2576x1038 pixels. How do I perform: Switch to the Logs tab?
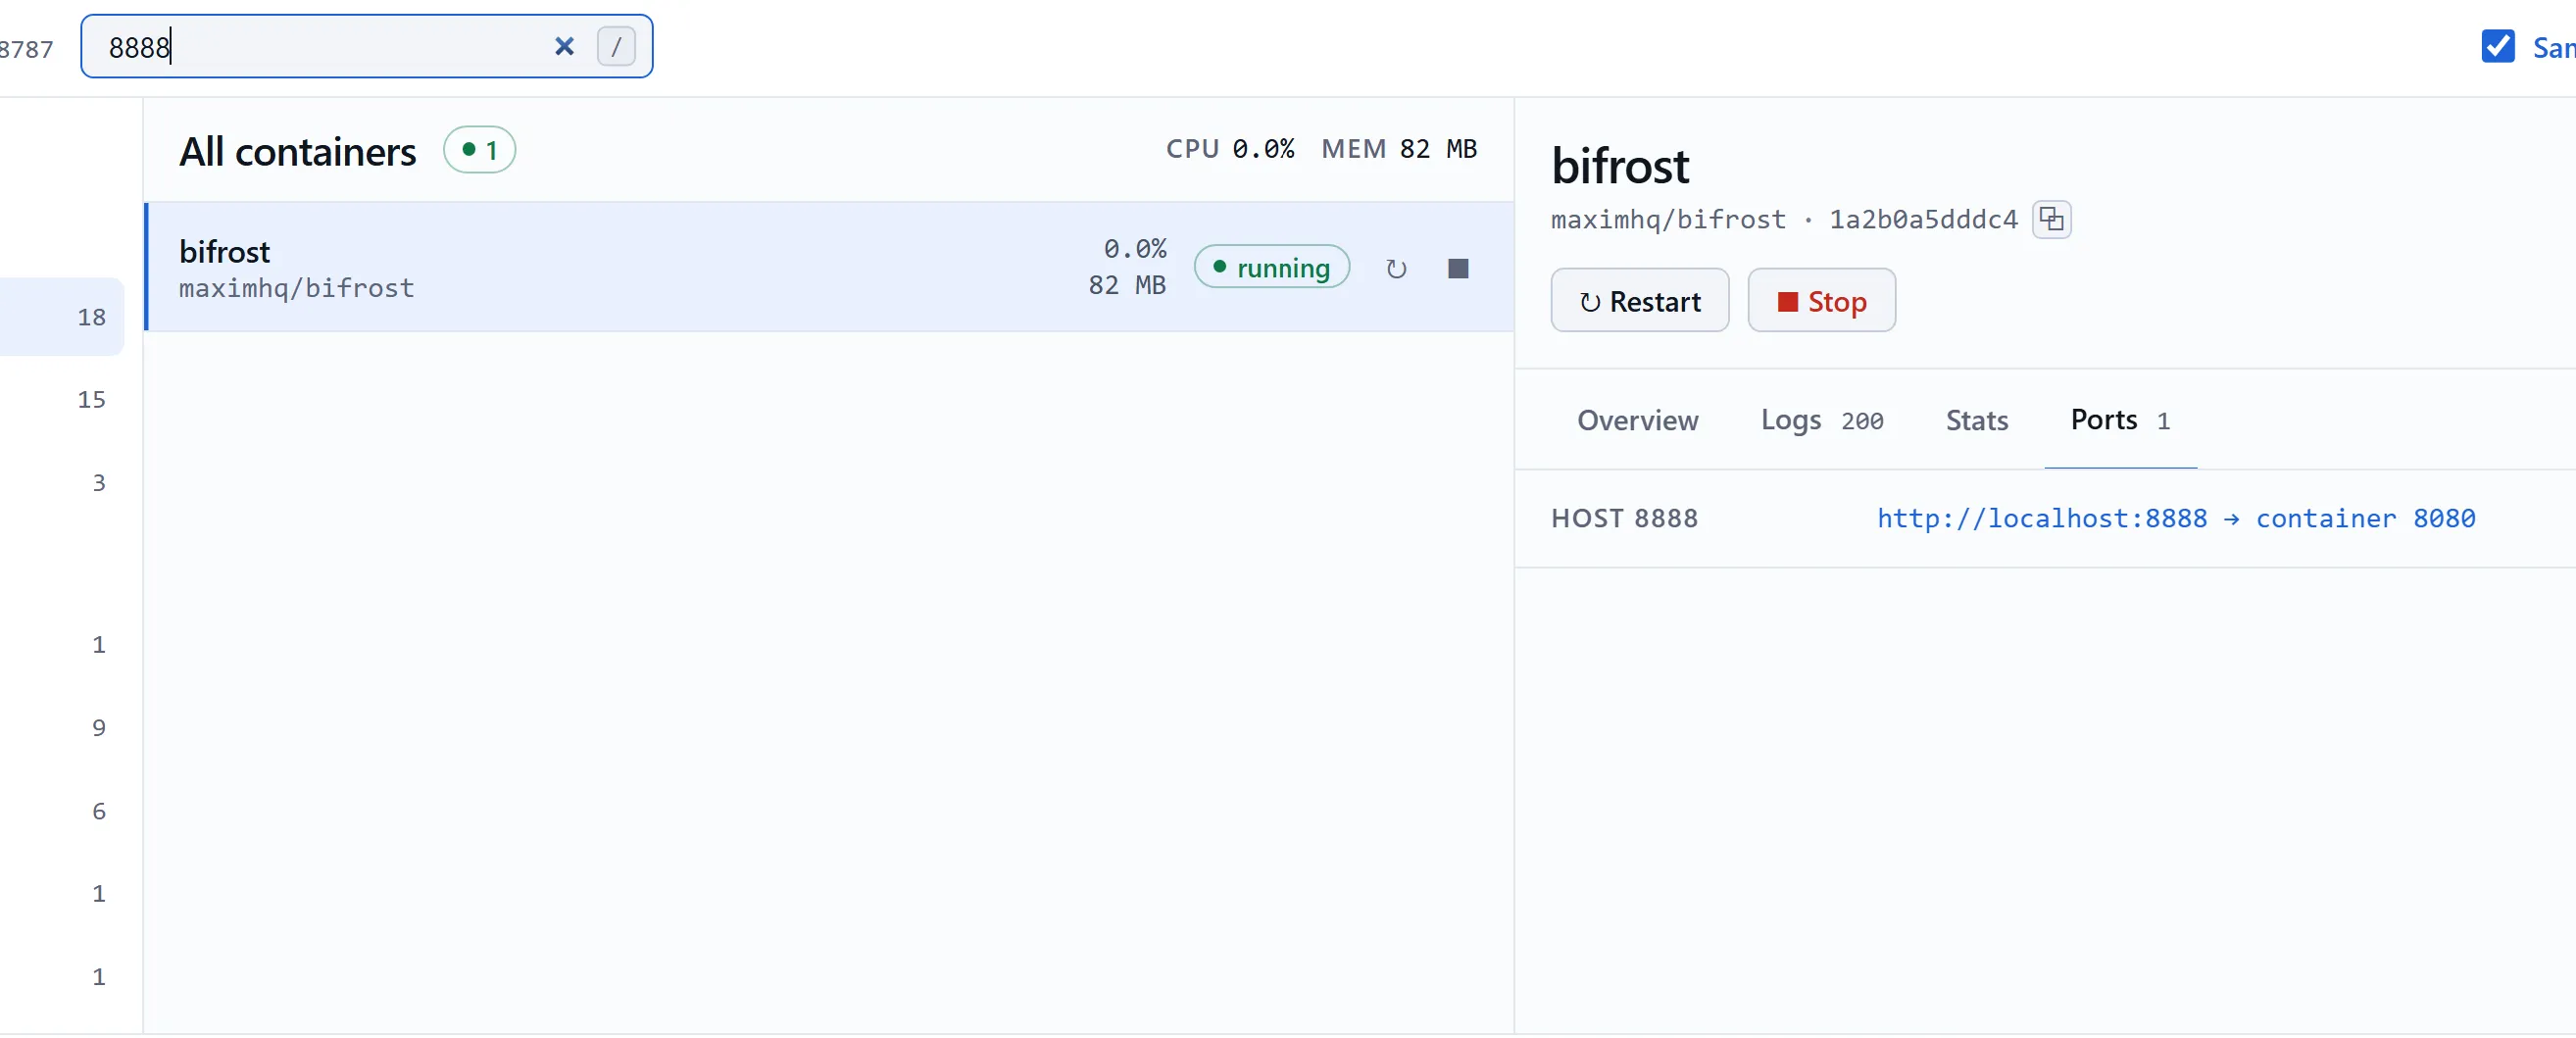(1821, 420)
